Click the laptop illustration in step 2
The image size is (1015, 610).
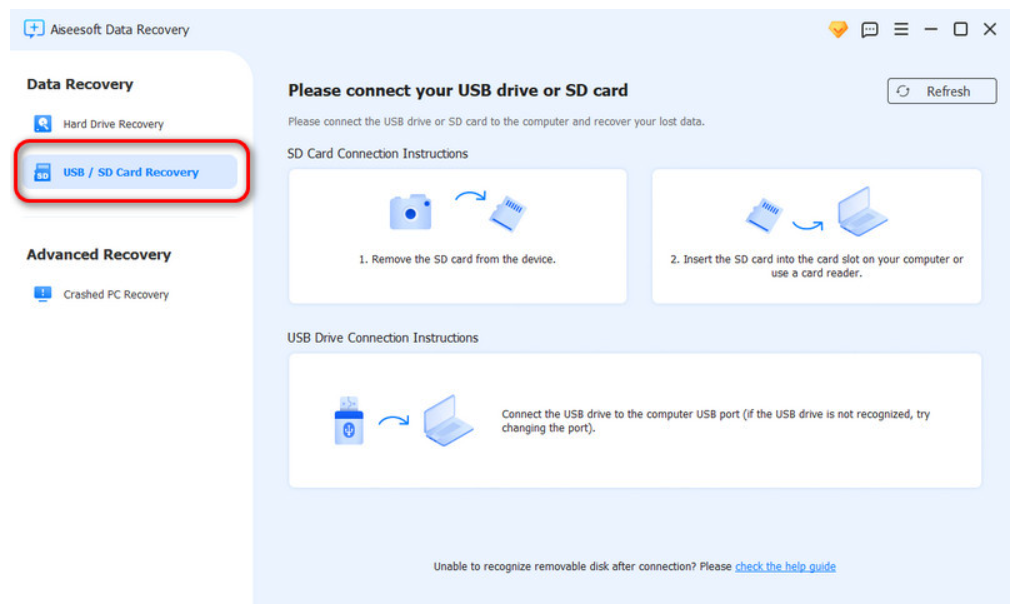861,213
